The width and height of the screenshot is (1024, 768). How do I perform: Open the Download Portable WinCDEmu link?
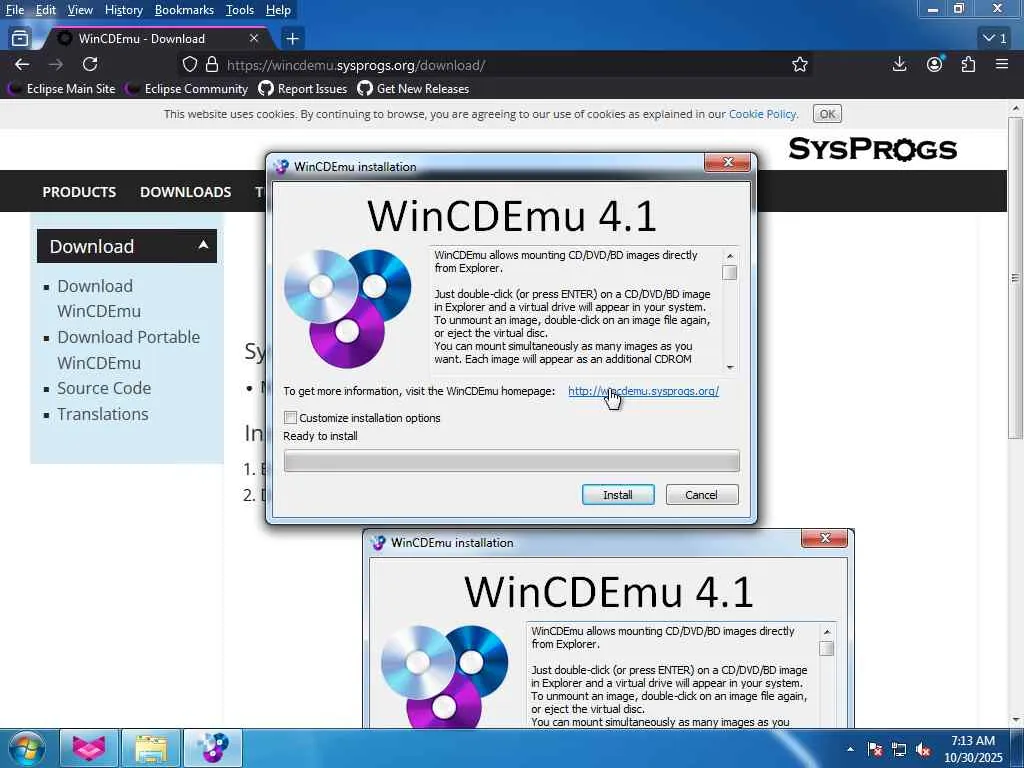(x=128, y=350)
